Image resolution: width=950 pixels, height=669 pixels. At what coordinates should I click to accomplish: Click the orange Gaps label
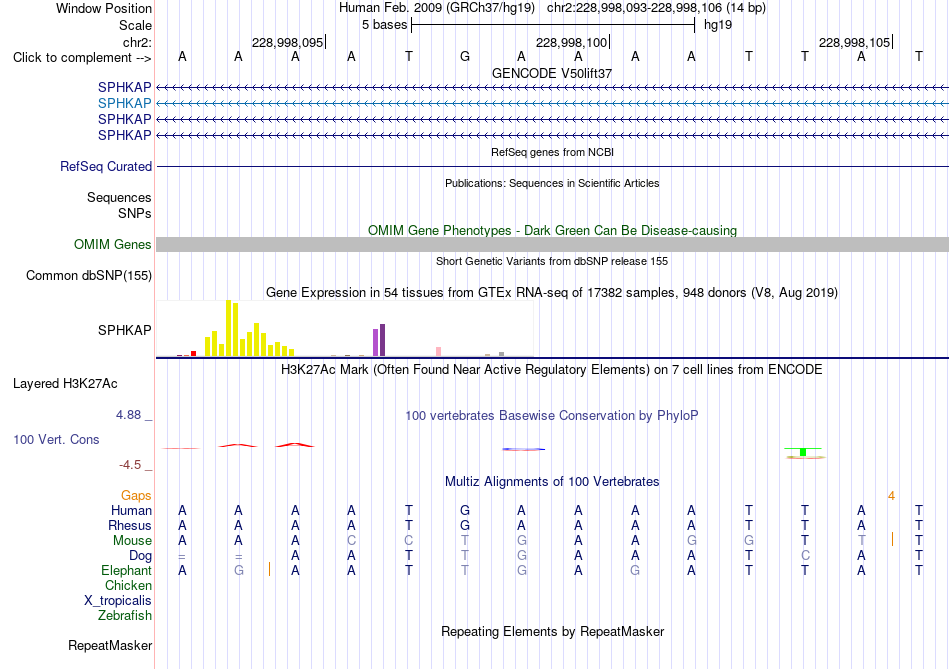click(136, 496)
